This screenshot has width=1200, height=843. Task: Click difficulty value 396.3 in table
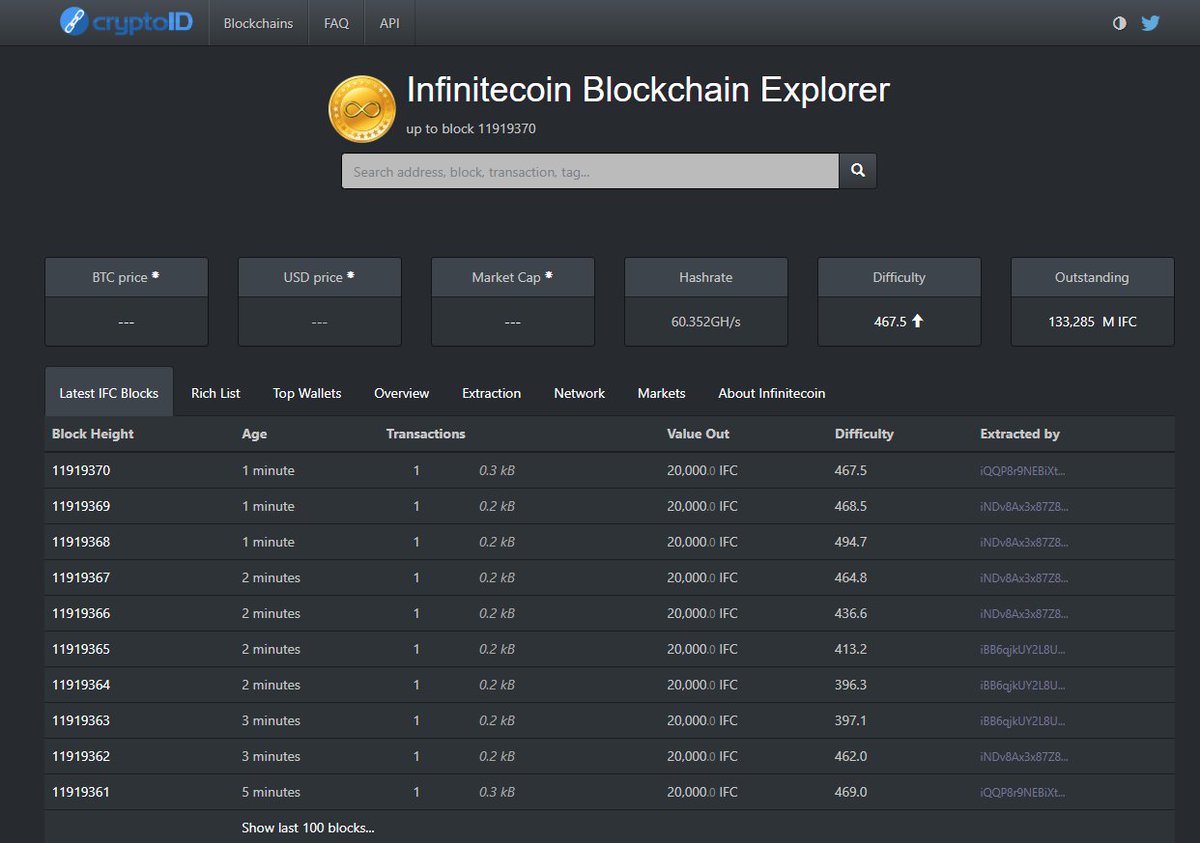tap(851, 685)
